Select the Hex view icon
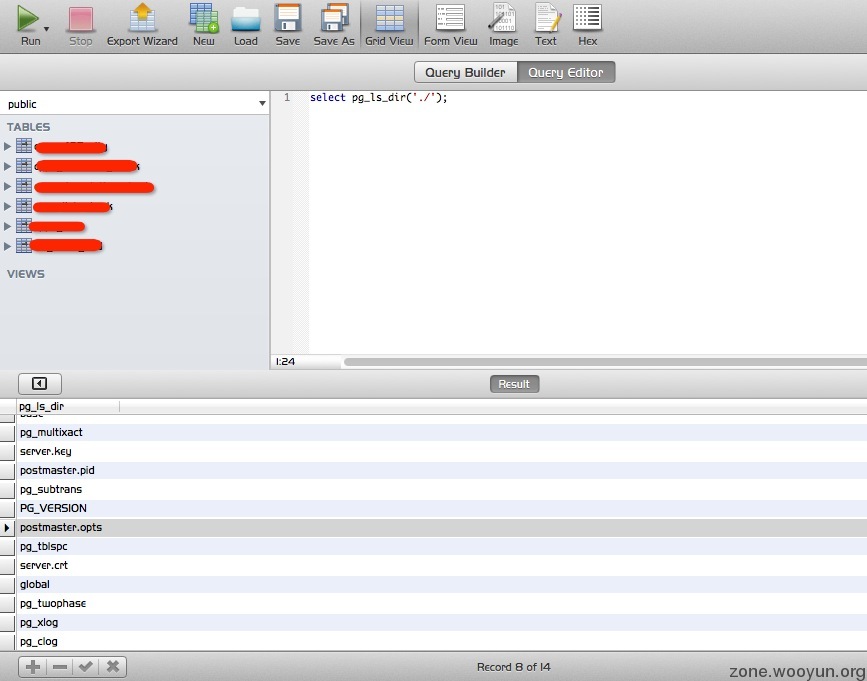 [587, 24]
